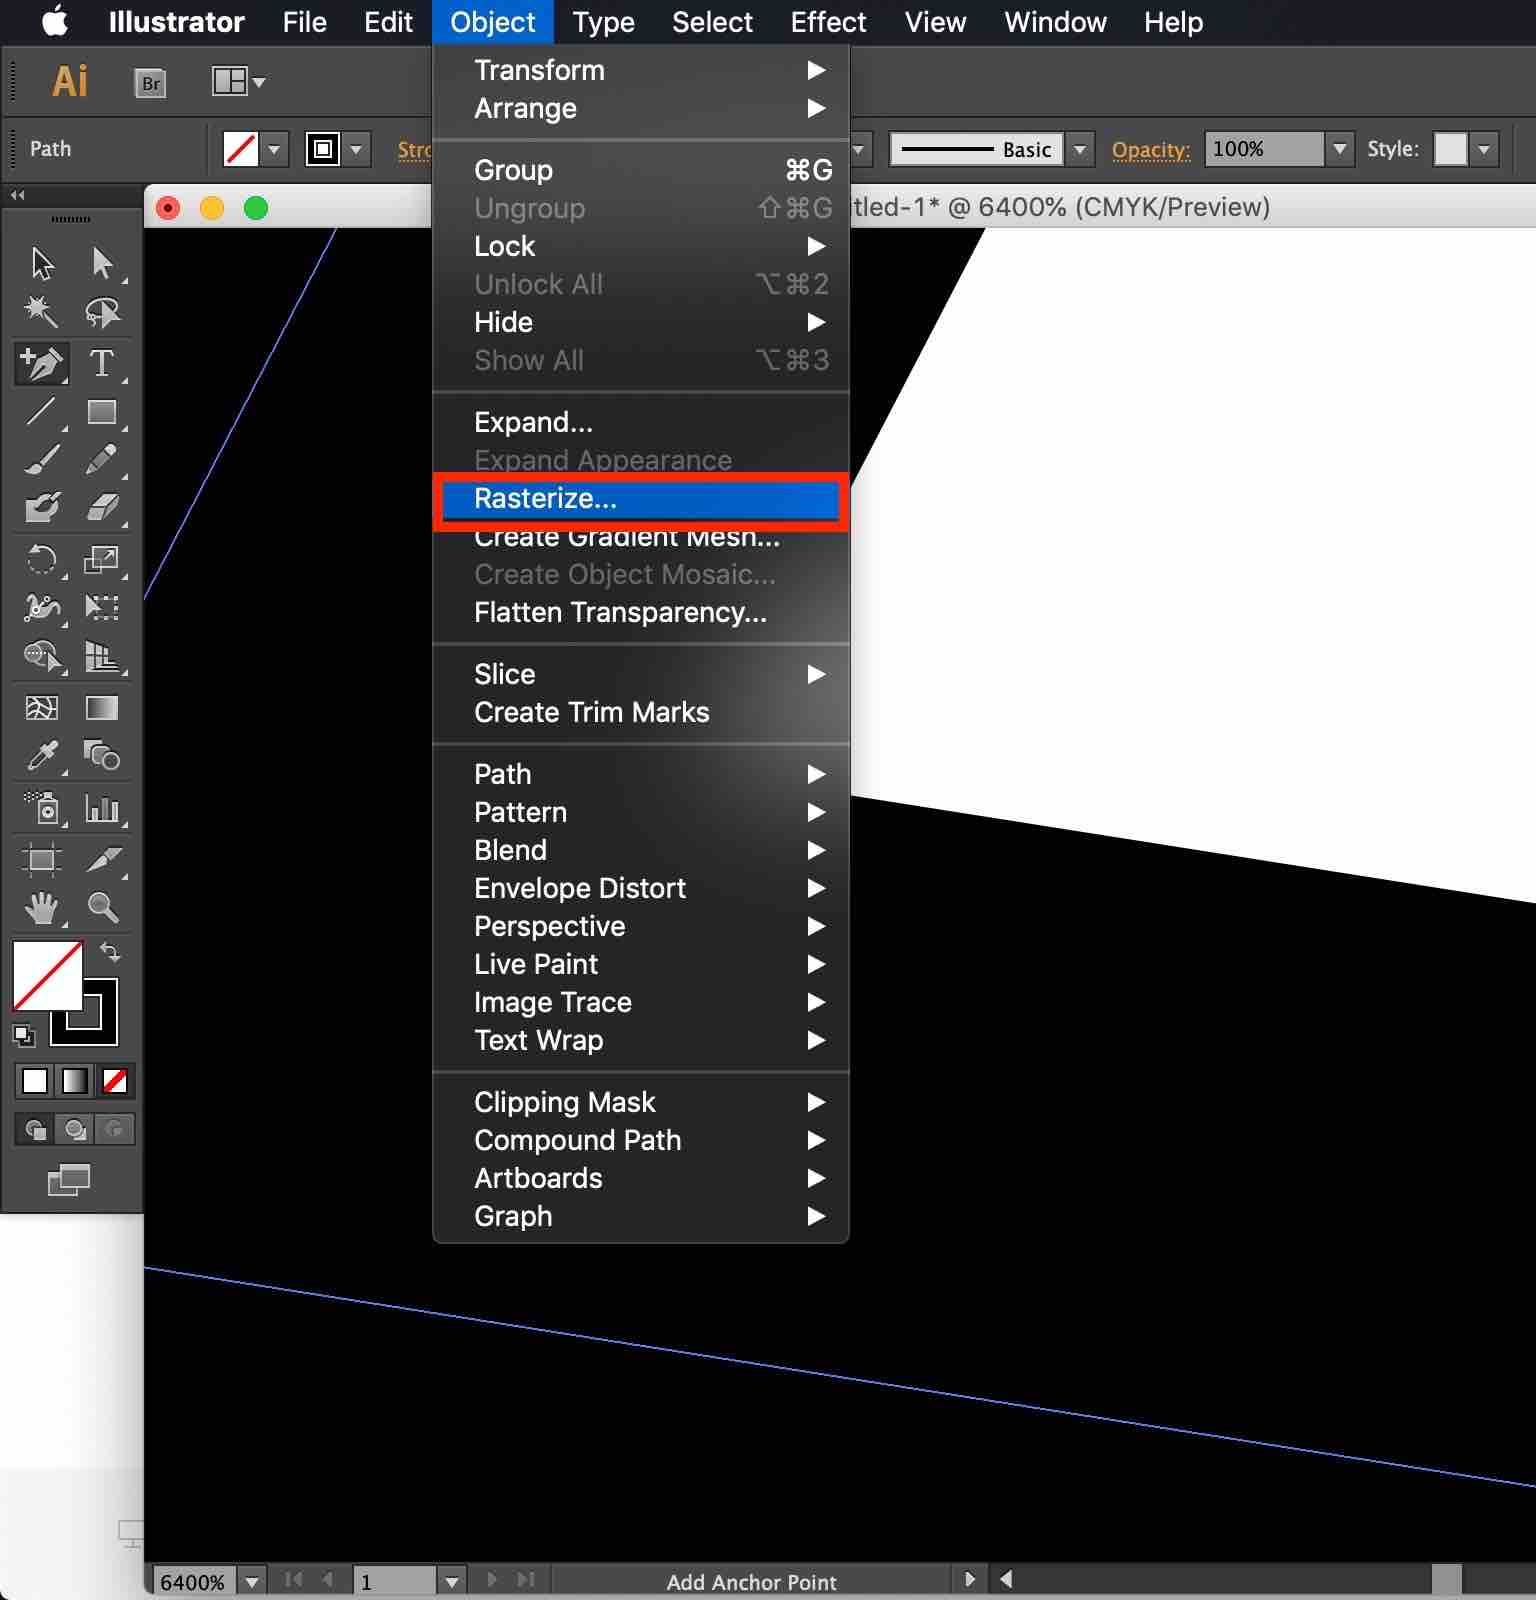Select the Blend tool

[102, 756]
